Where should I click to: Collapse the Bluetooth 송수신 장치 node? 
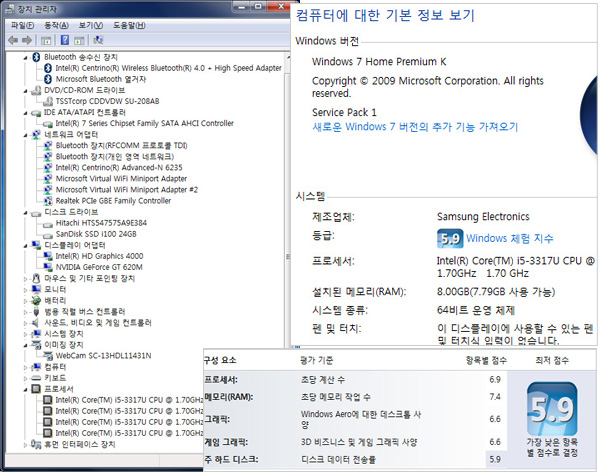(26, 58)
